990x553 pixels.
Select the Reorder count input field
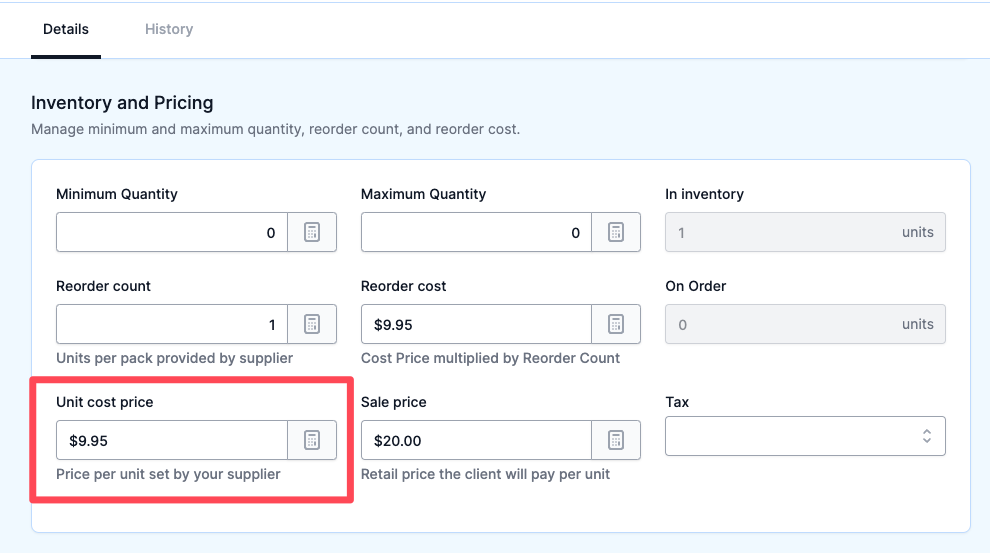172,324
